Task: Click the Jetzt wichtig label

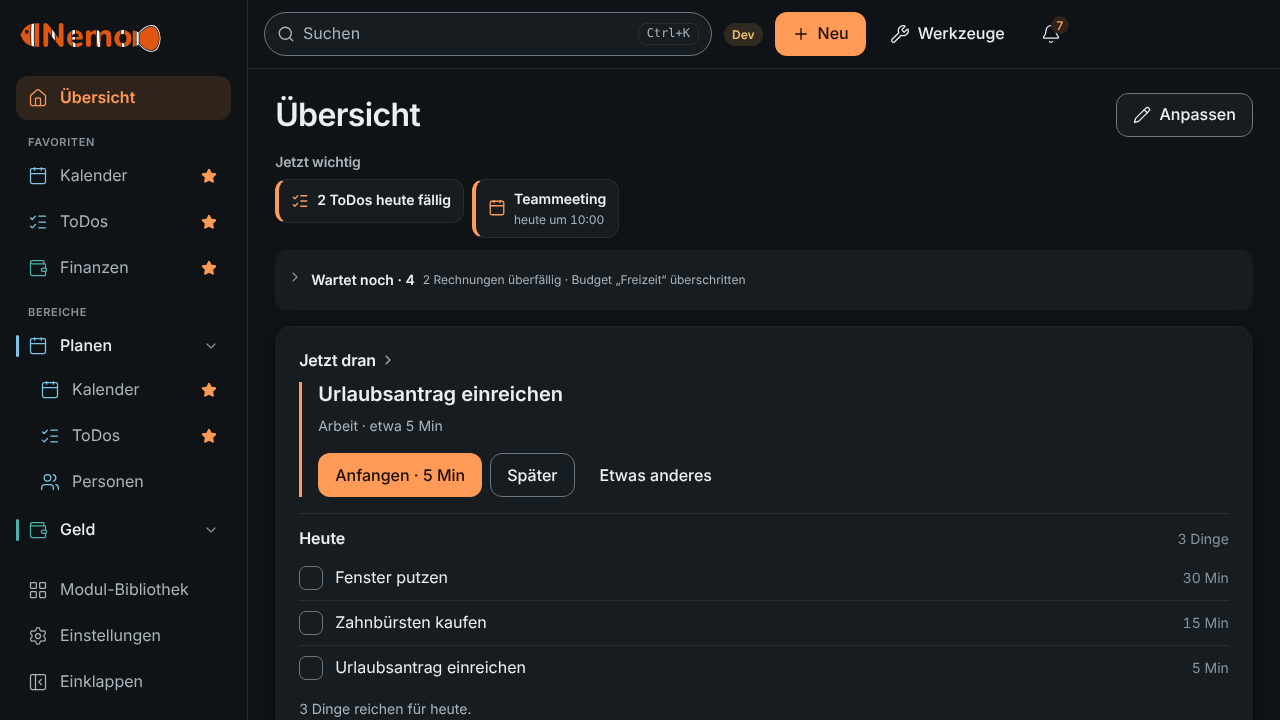Action: 318,162
